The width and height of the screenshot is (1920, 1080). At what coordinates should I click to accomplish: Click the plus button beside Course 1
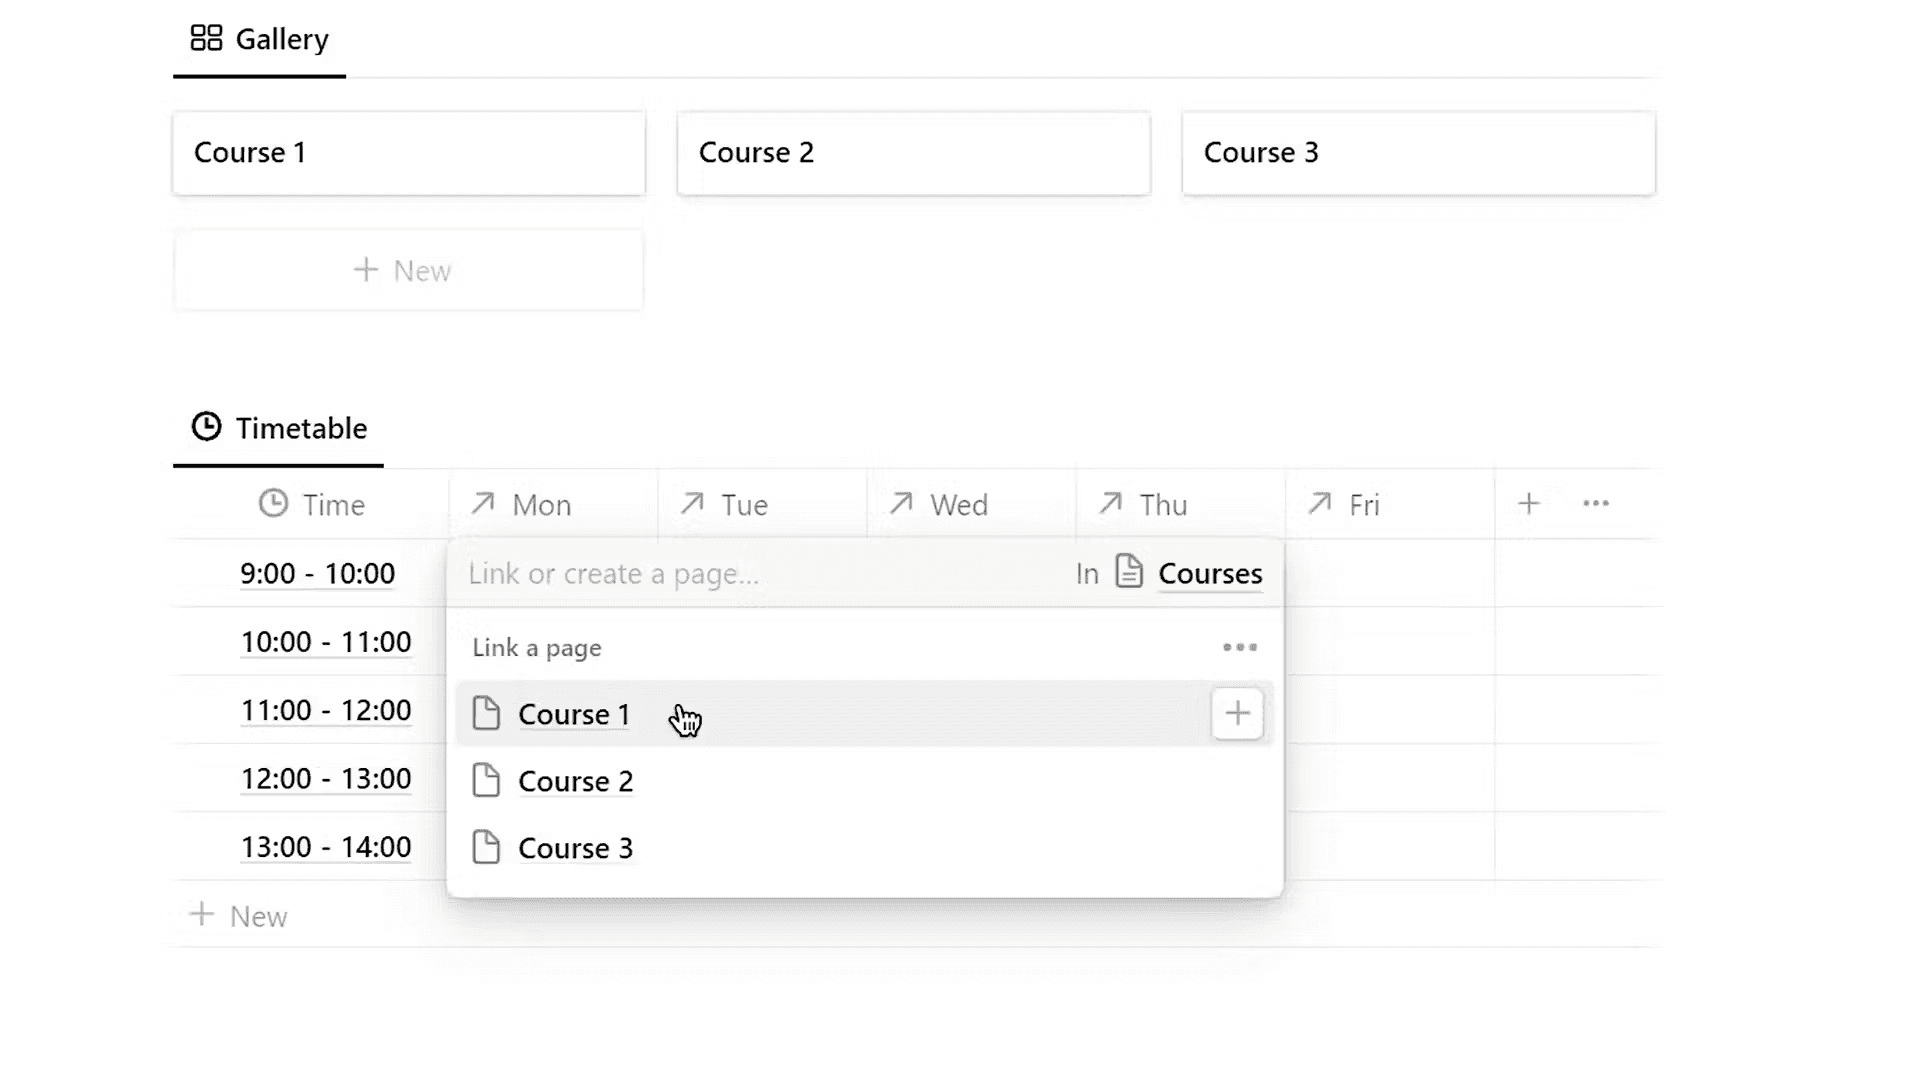click(x=1237, y=714)
